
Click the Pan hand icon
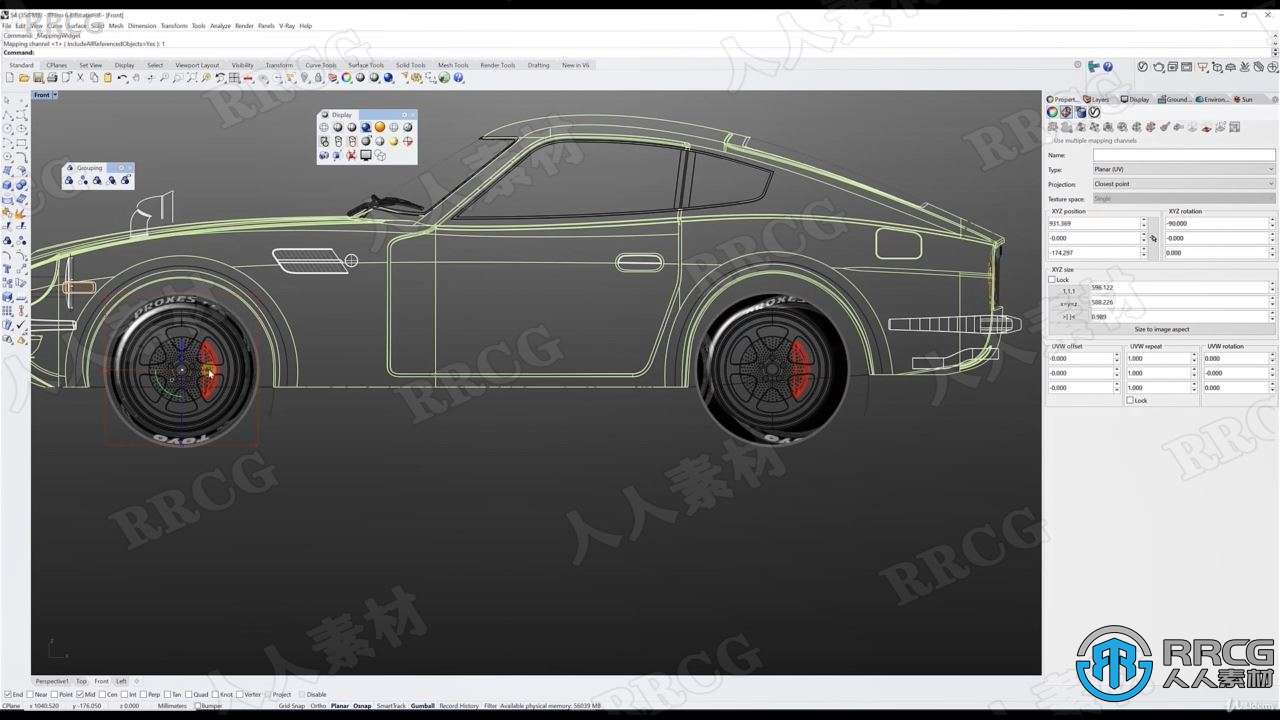(136, 77)
